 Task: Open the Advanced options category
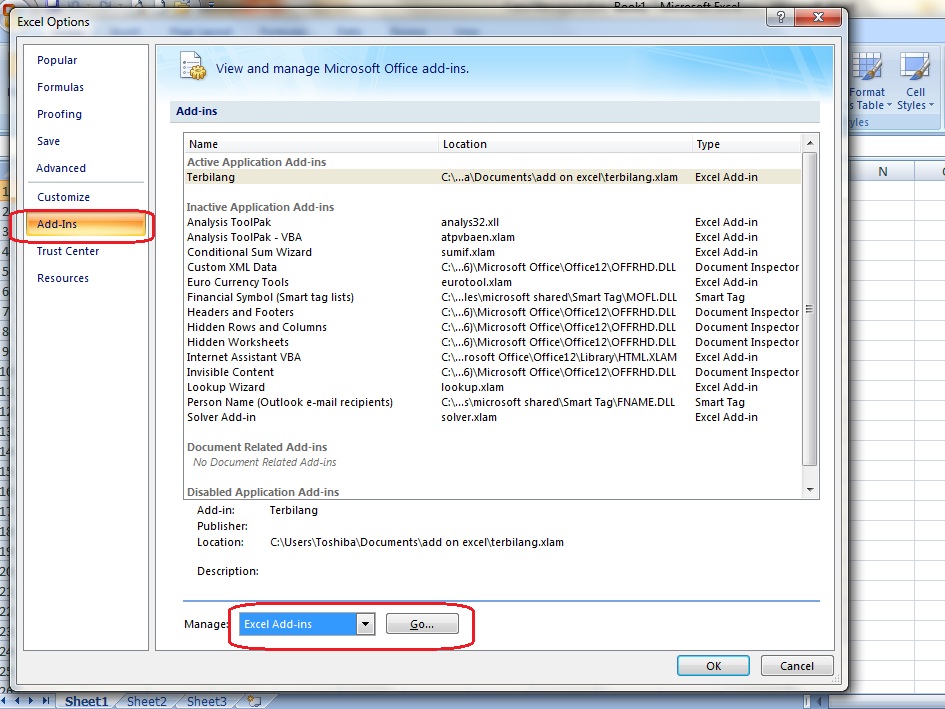pos(61,168)
